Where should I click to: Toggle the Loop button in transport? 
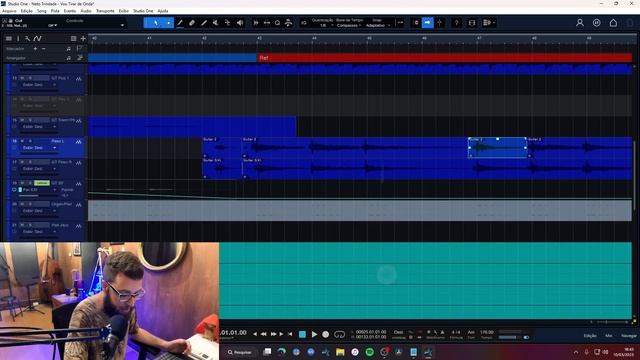pyautogui.click(x=340, y=334)
